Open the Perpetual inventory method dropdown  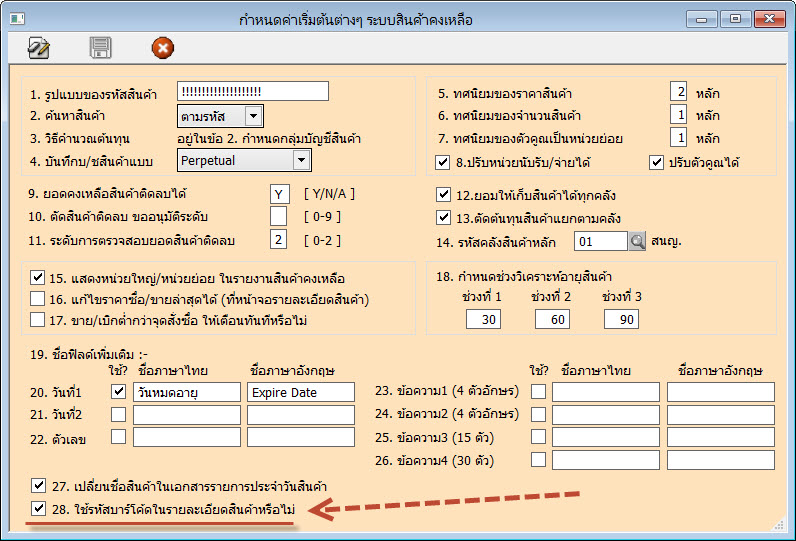tap(244, 160)
